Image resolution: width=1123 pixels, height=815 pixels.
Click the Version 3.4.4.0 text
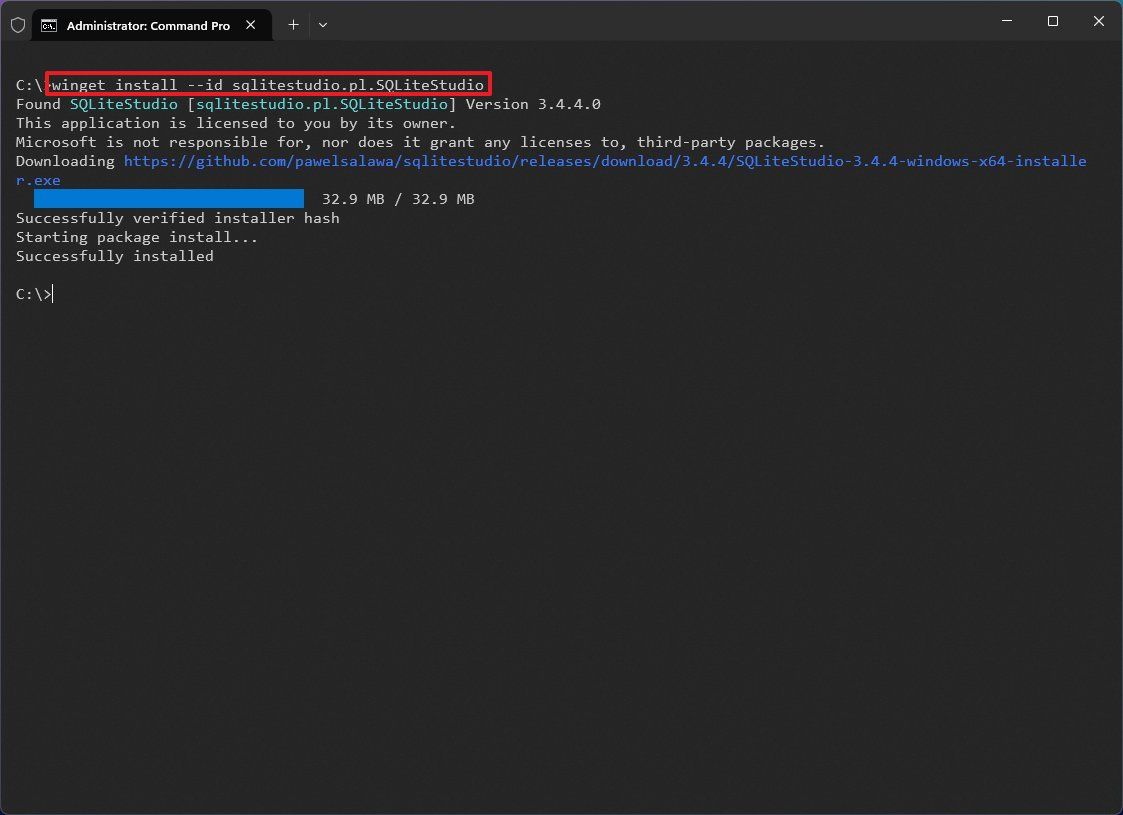tap(533, 104)
